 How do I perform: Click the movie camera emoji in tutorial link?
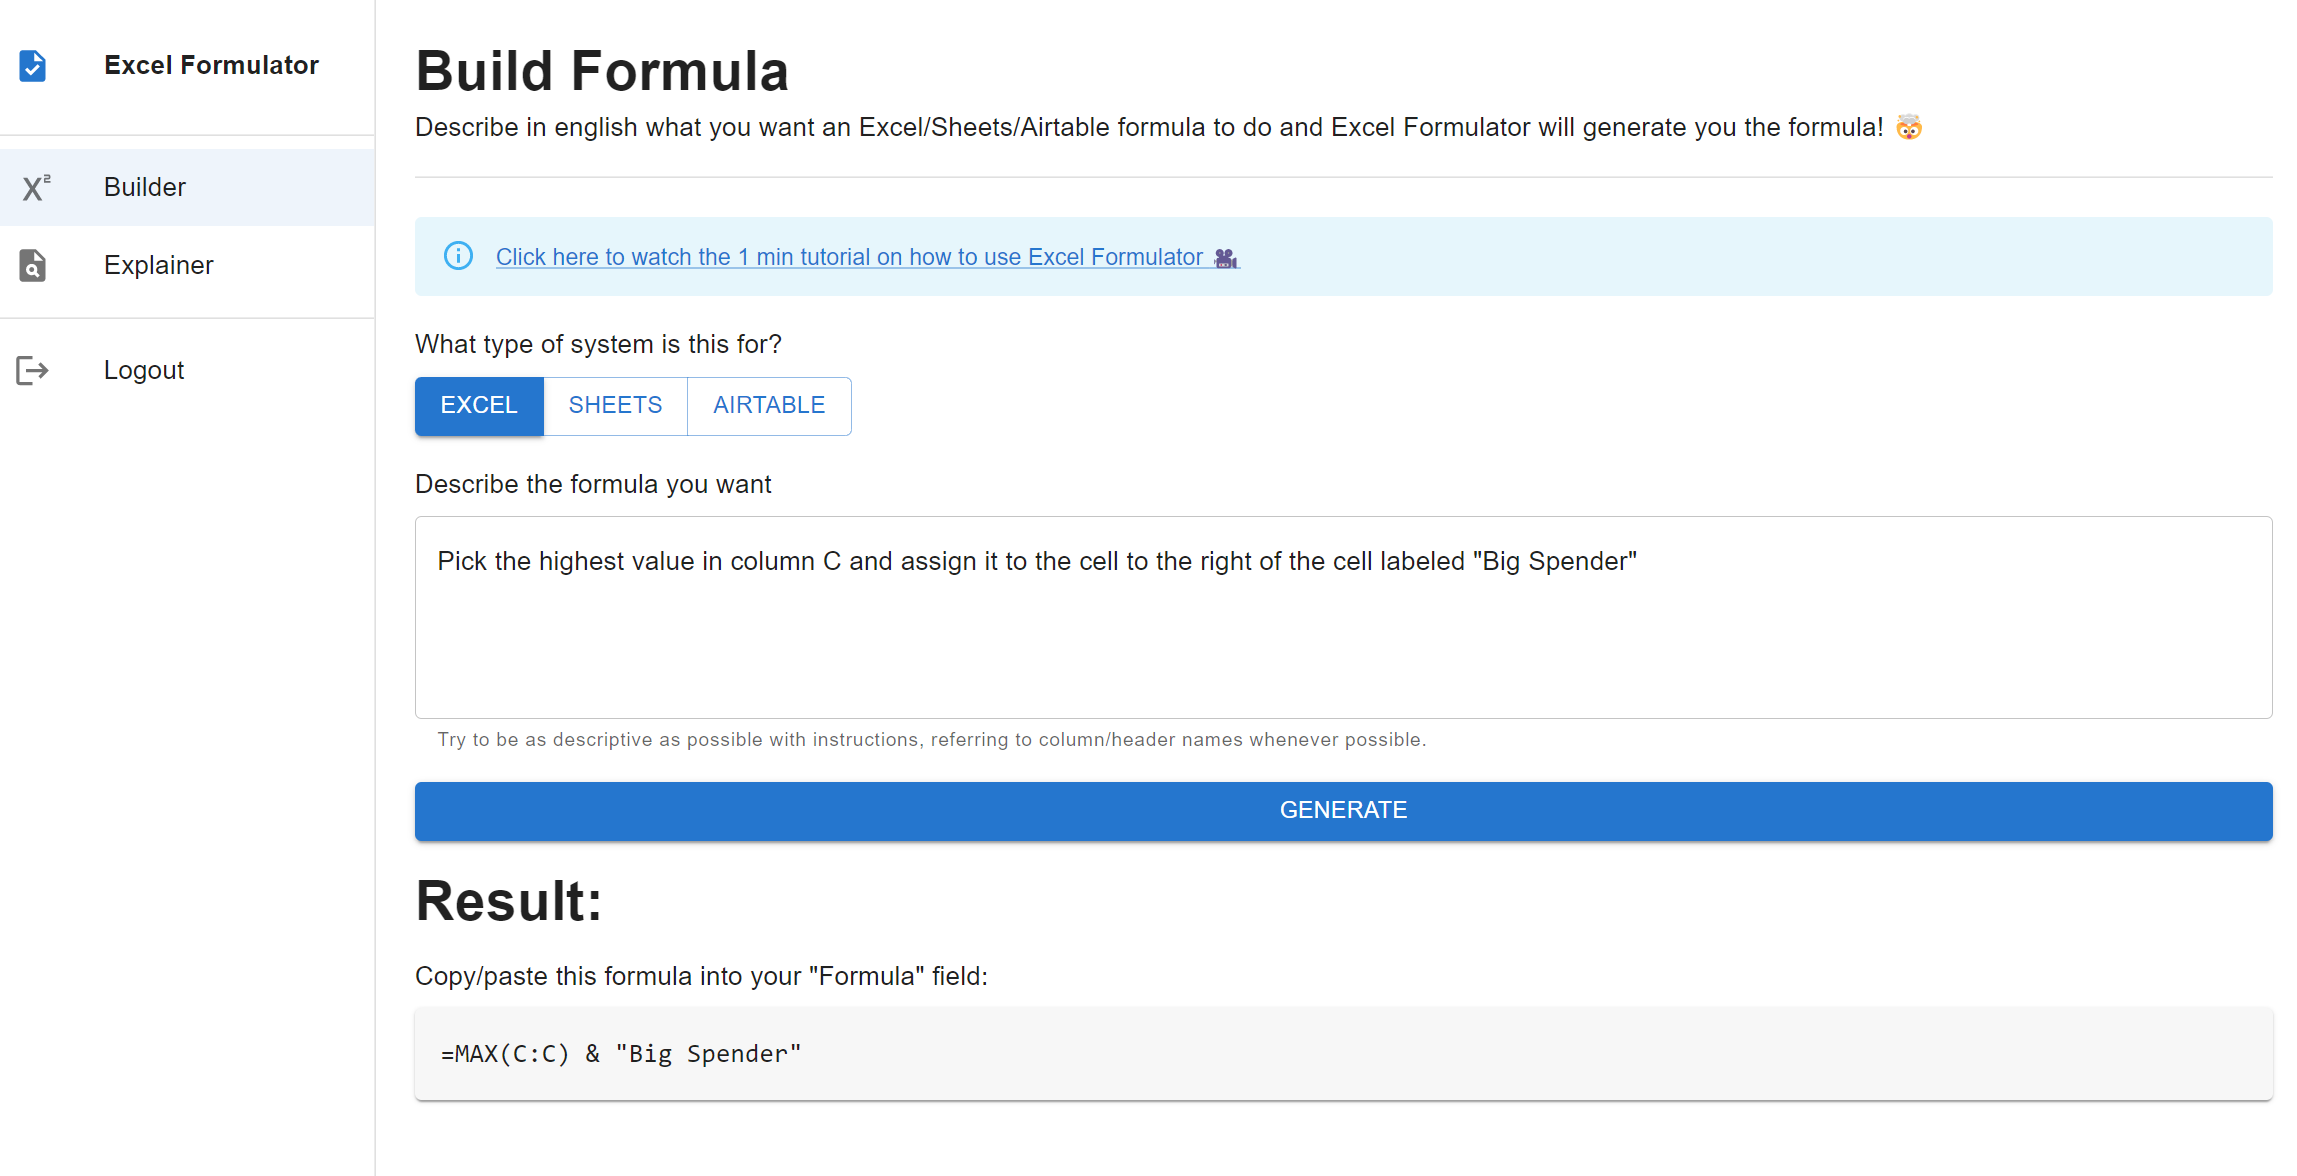(1226, 258)
